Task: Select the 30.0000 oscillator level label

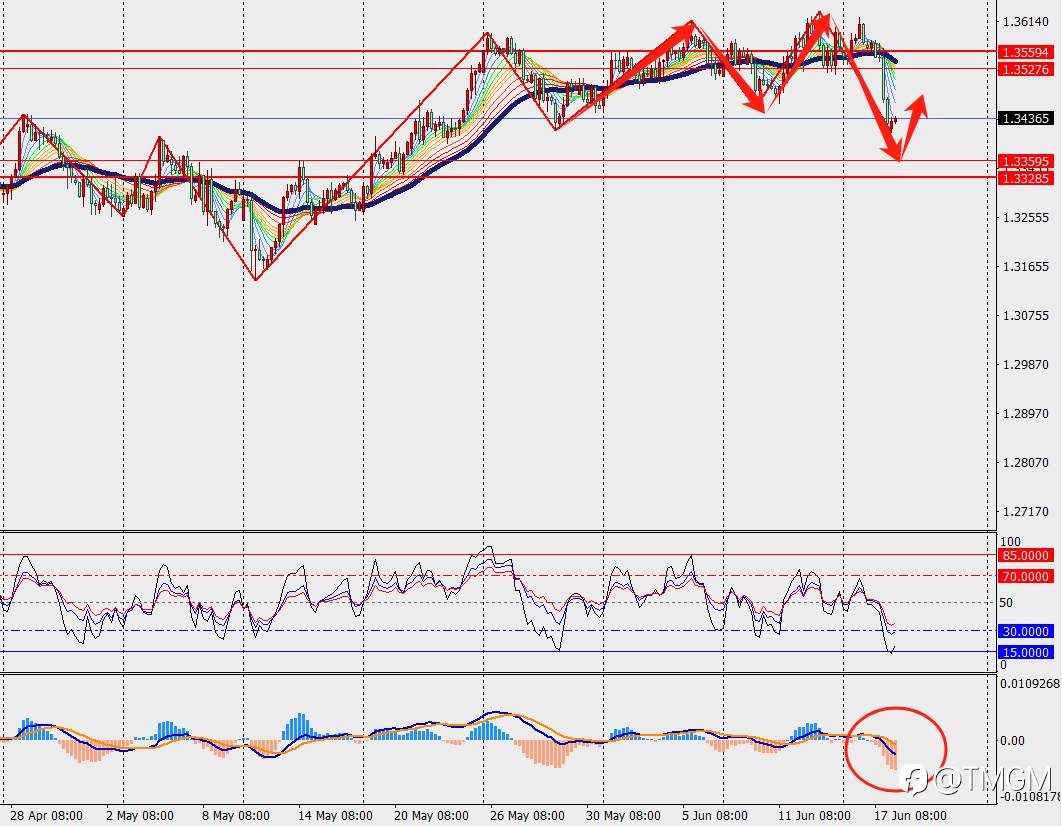Action: (x=1025, y=631)
